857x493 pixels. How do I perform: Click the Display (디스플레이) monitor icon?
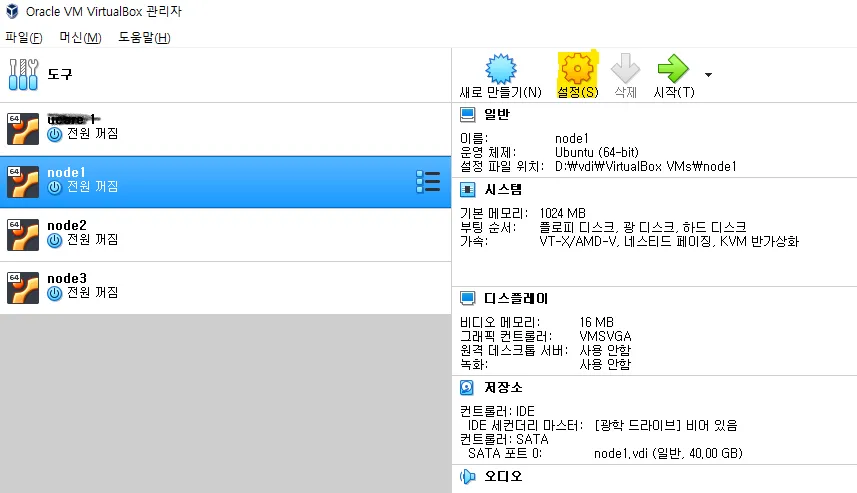(x=468, y=298)
